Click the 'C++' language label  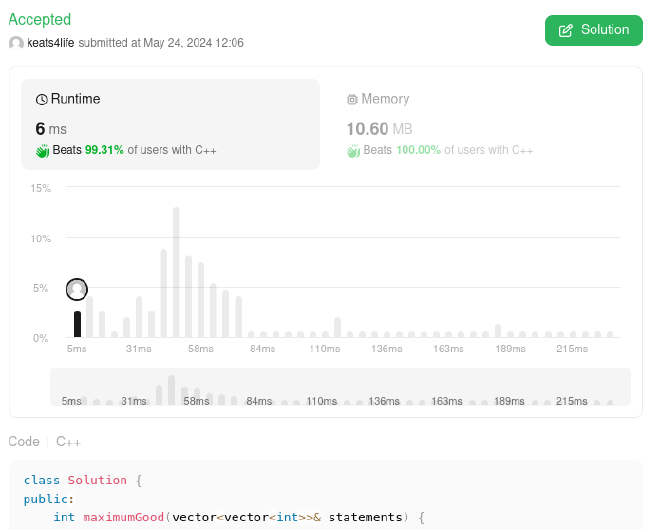68,441
